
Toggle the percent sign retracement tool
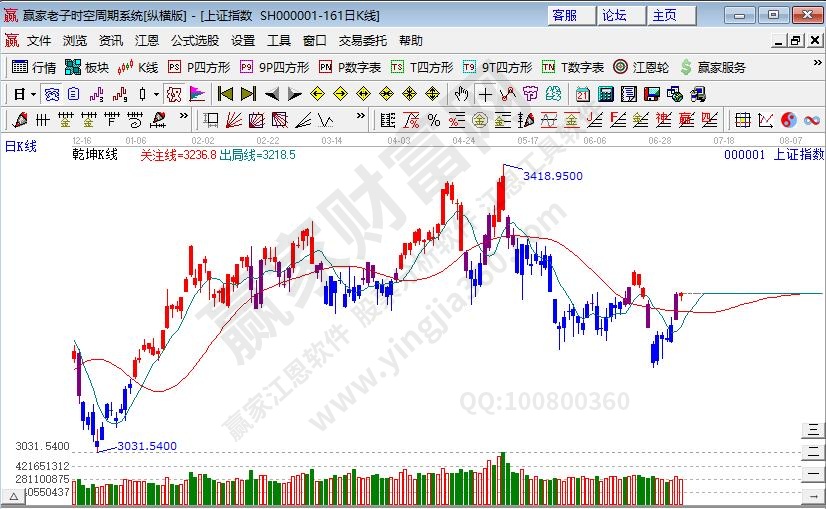pyautogui.click(x=433, y=120)
